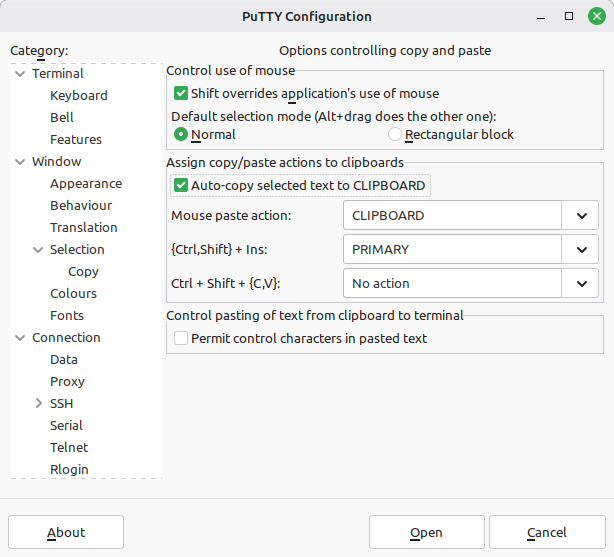The image size is (614, 557).
Task: Select Colours in the category tree
Action: [73, 294]
